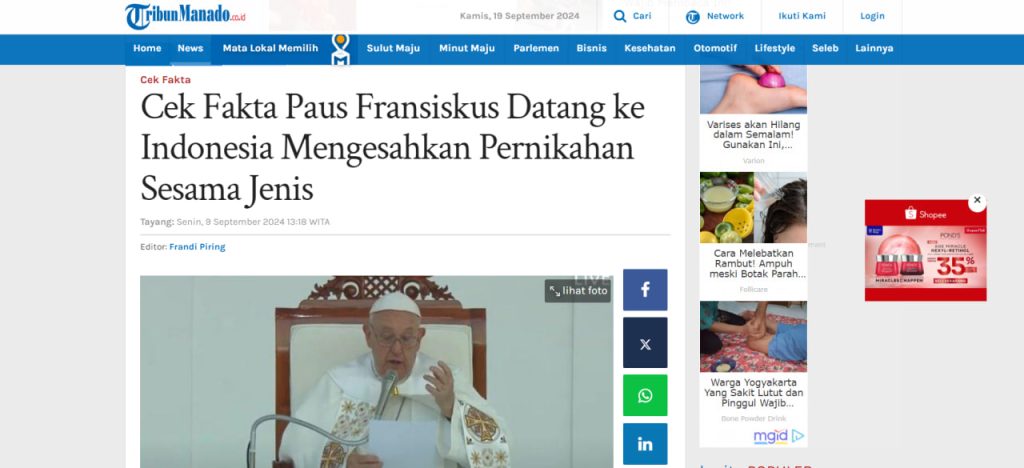This screenshot has width=1024, height=468.
Task: Open Ikuti Kami options
Action: coord(801,16)
